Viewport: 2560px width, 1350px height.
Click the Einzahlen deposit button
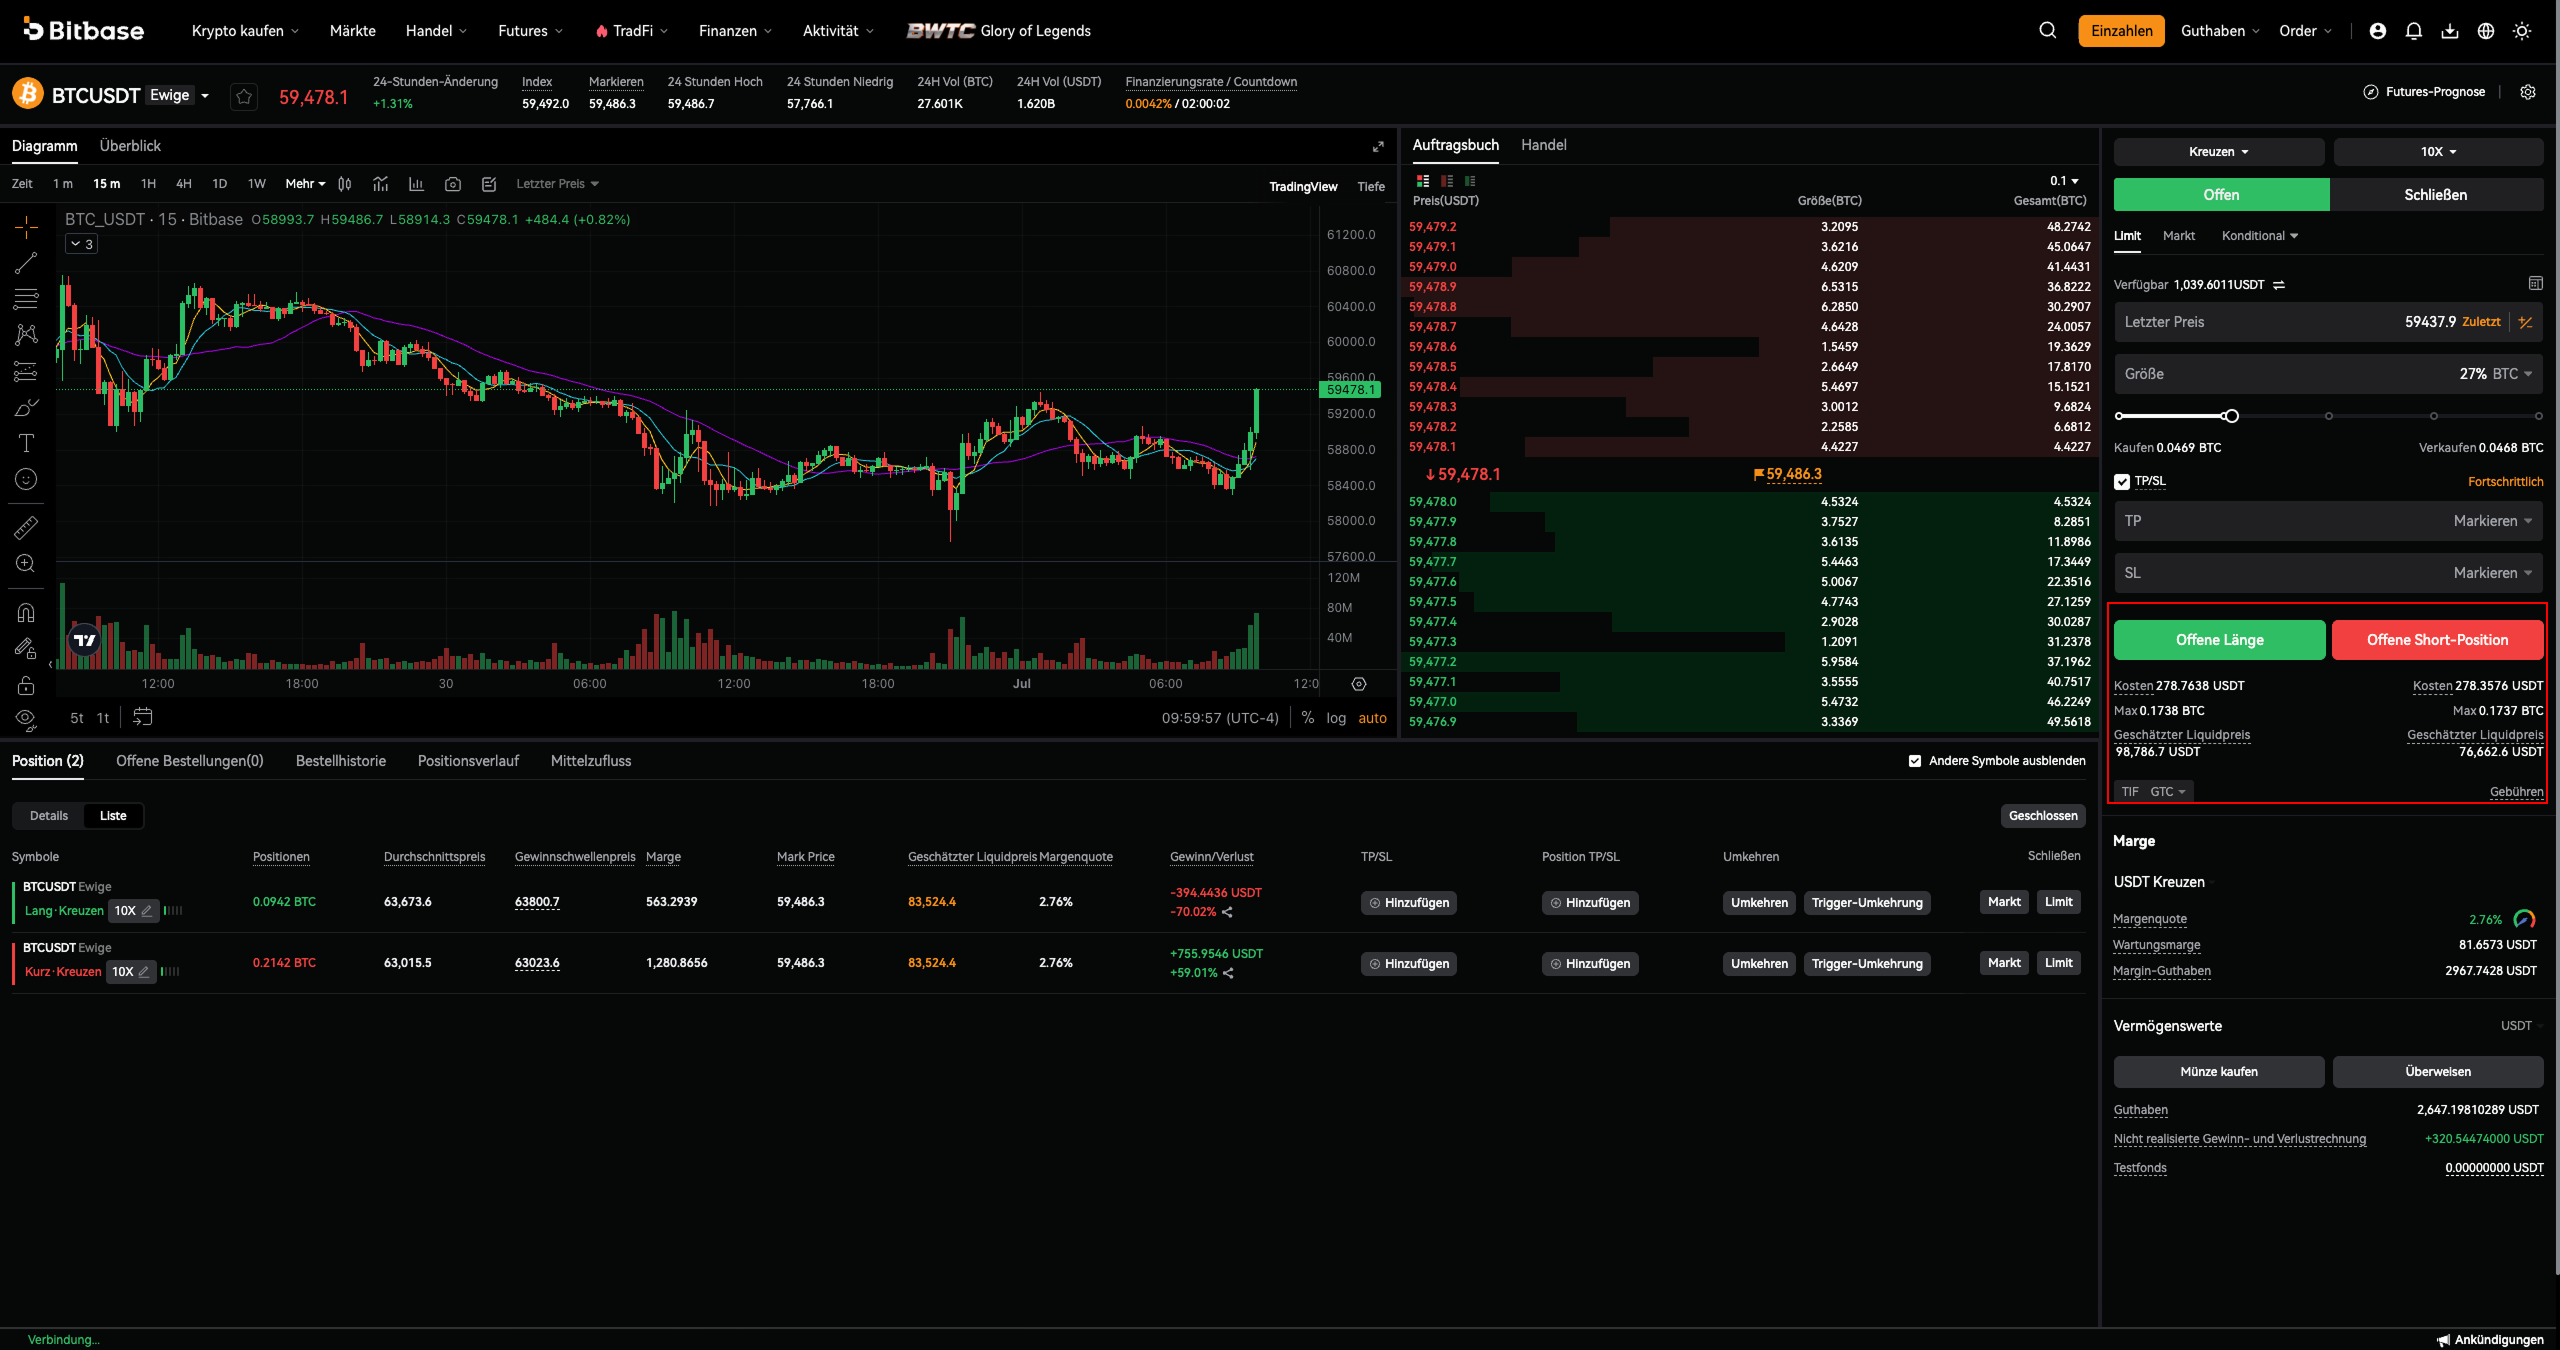(2121, 31)
